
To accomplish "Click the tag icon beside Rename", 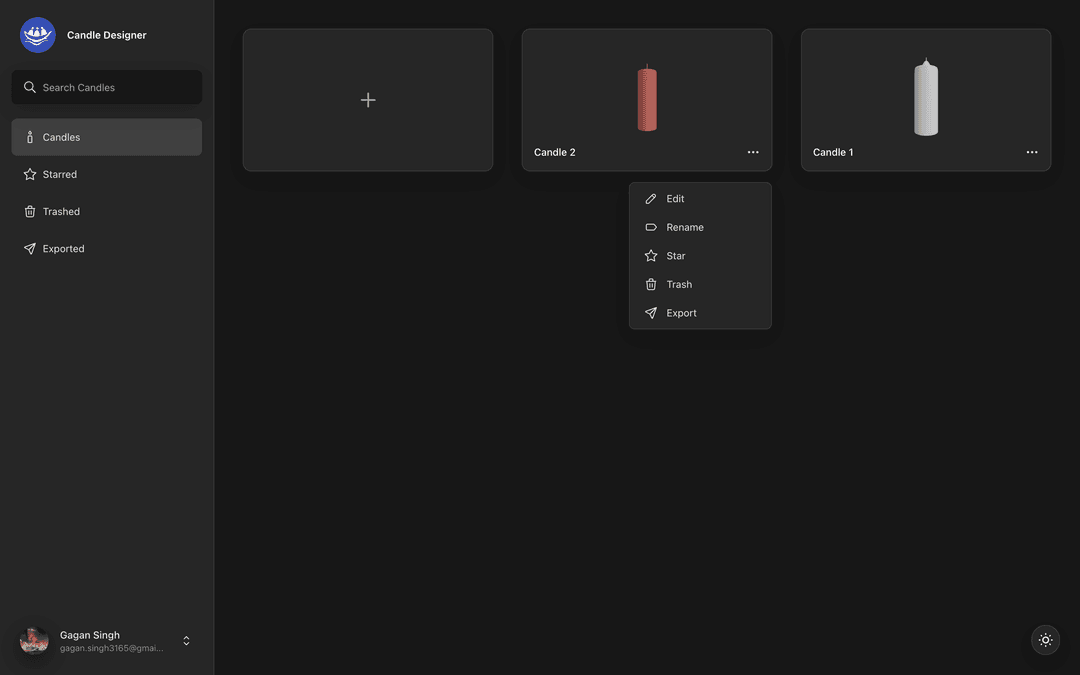I will (x=651, y=227).
